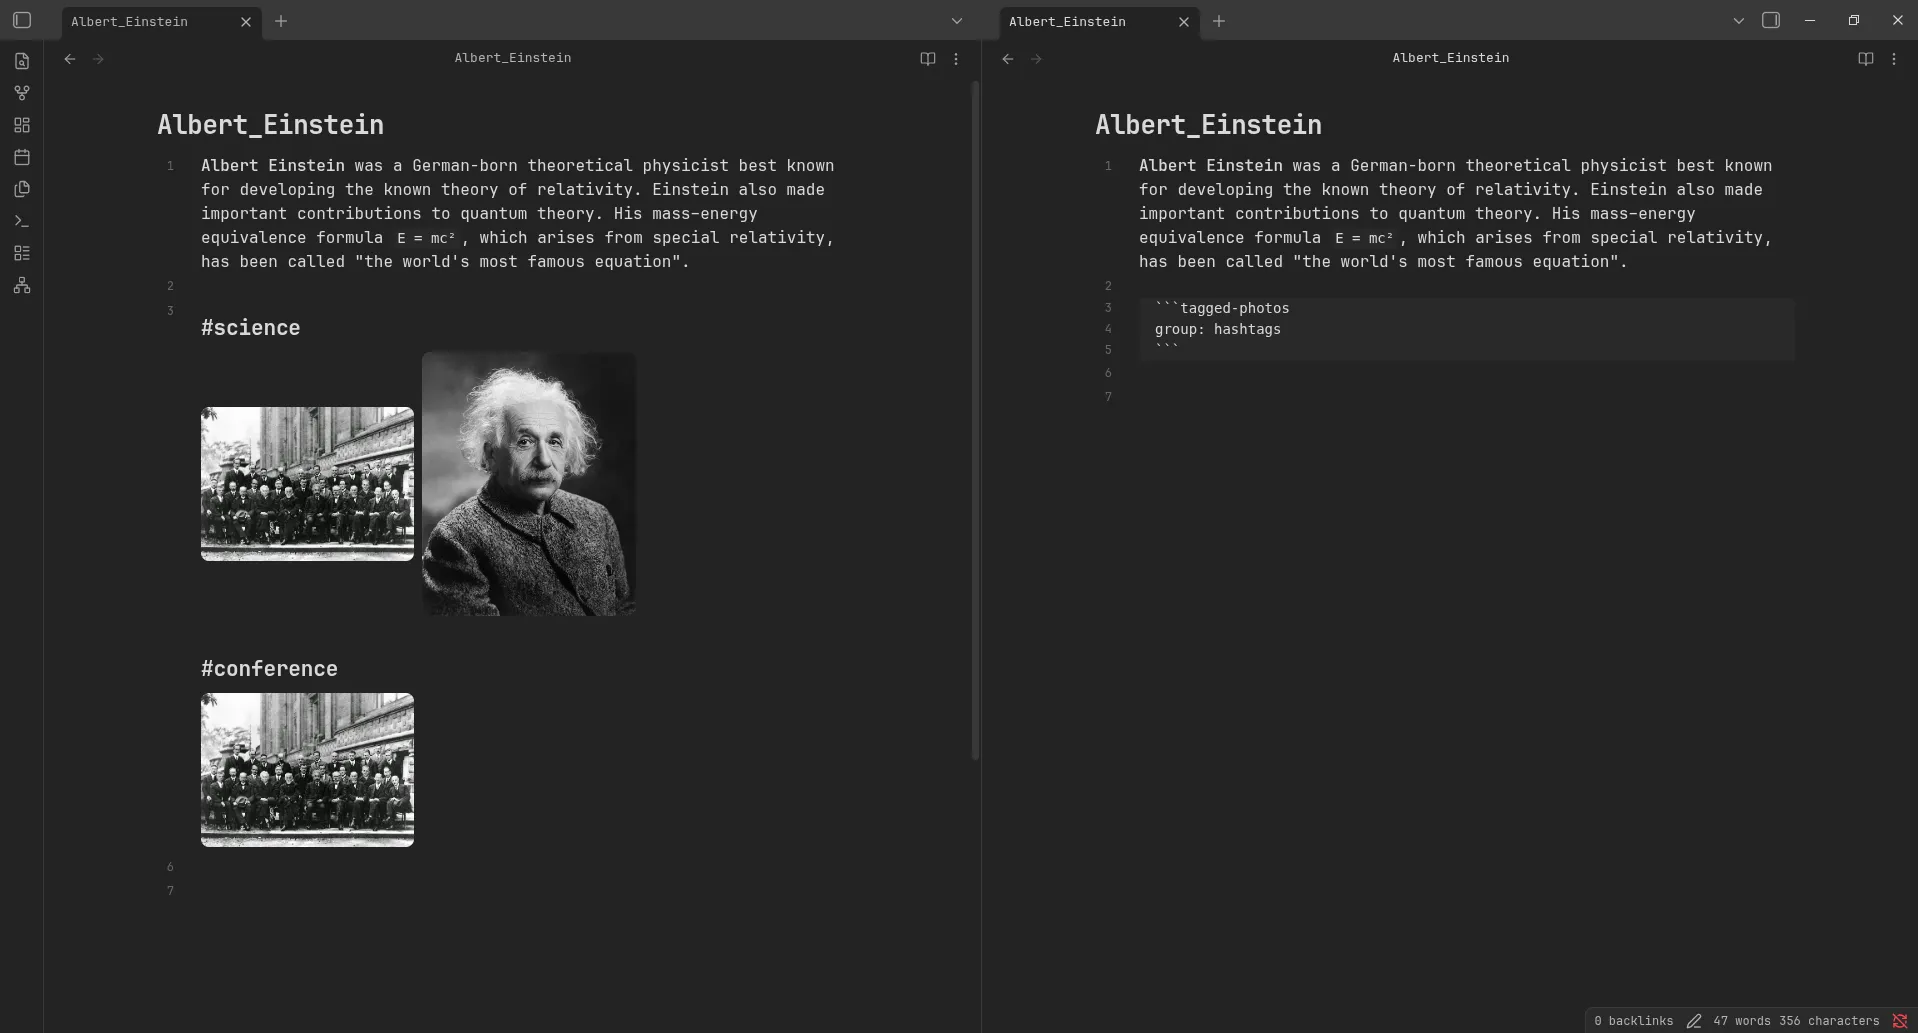Click Albert_Einstein note title in left pane
Screen dimensions: 1918x1033
tap(270, 125)
